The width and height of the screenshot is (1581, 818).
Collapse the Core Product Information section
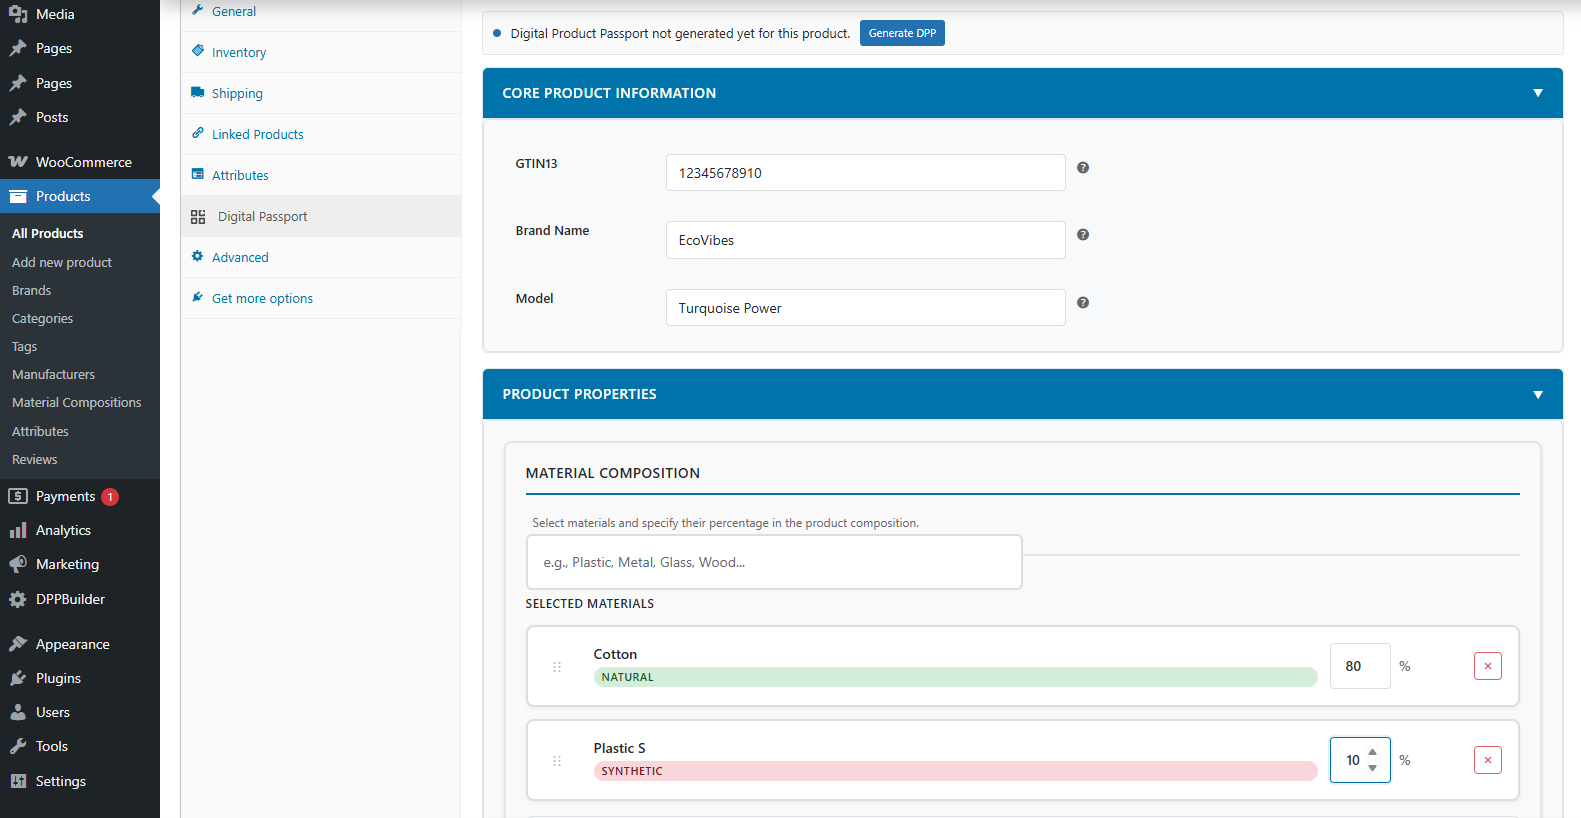[1537, 93]
